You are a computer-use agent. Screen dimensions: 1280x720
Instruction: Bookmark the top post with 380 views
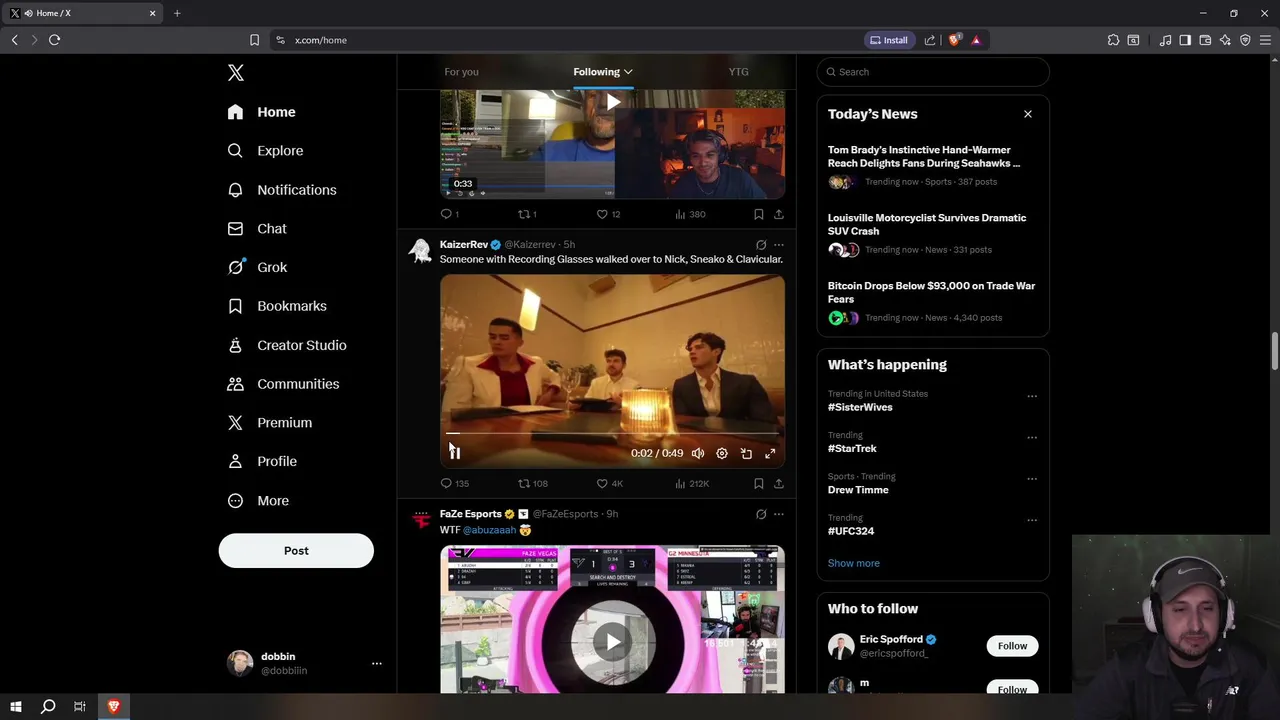click(759, 214)
